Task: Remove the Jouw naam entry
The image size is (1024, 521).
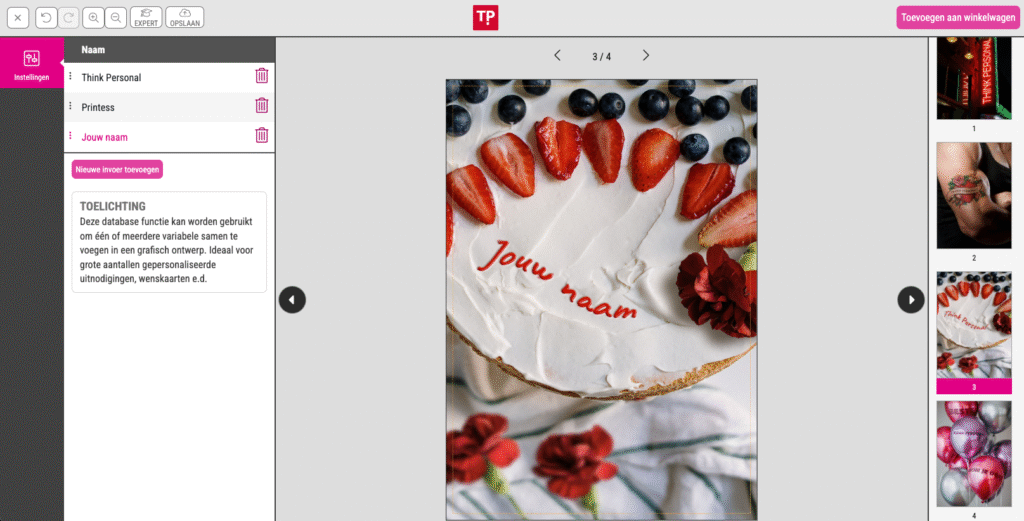Action: pos(261,136)
